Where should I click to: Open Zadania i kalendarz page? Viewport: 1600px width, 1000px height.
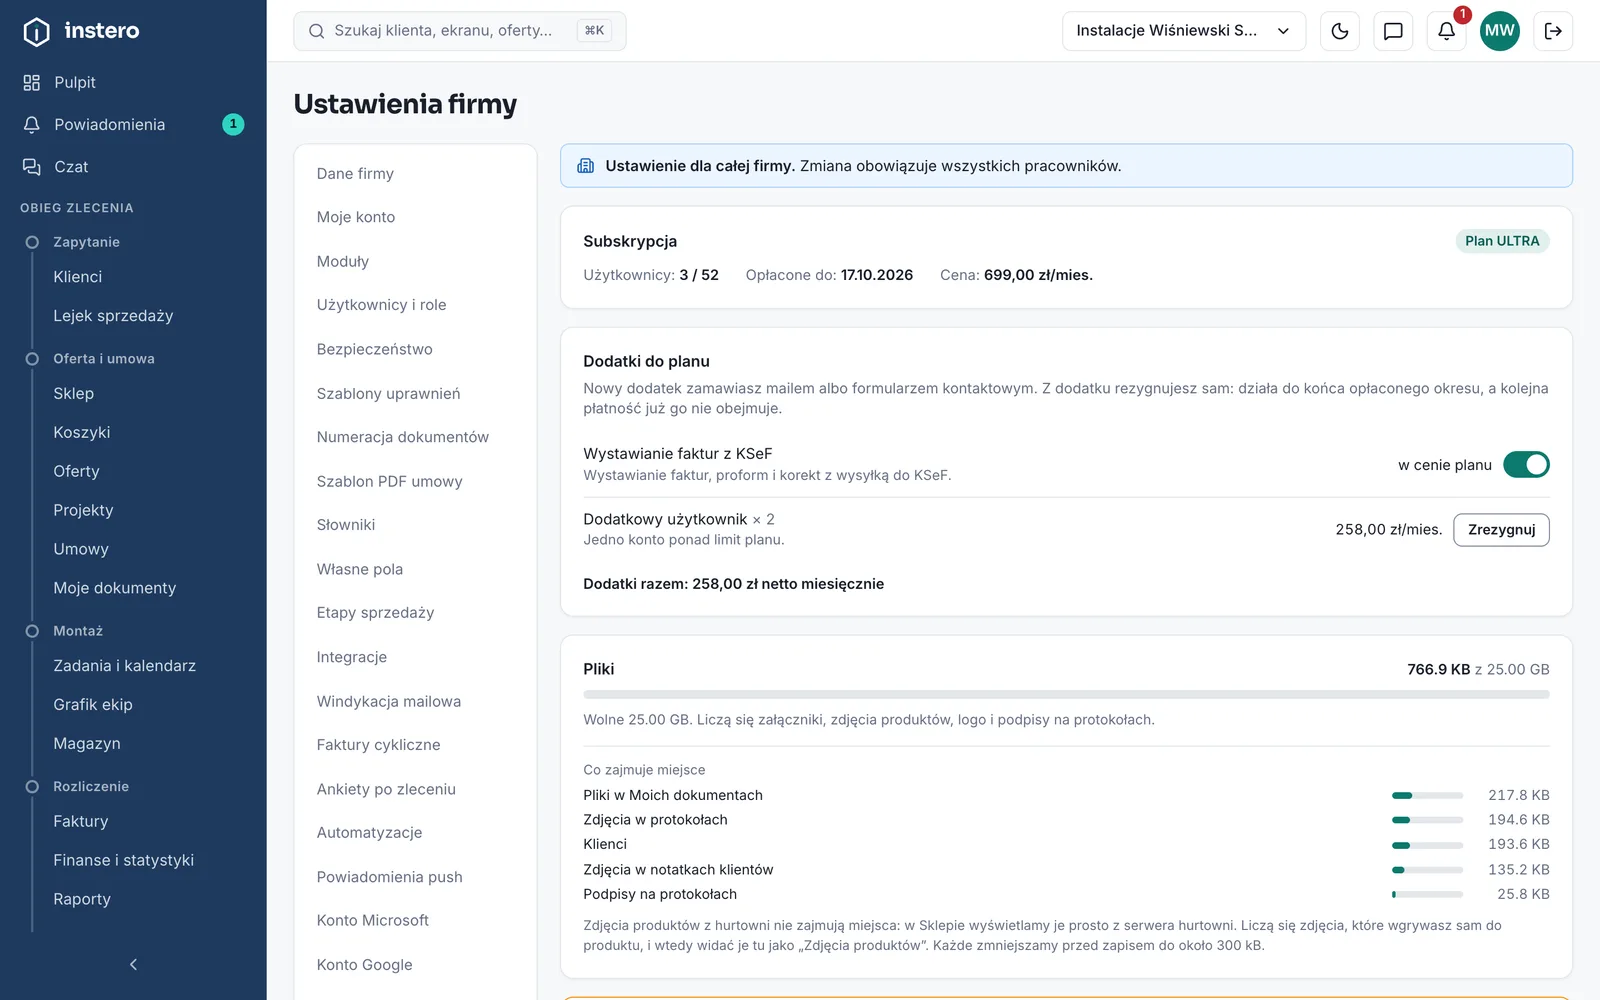point(125,666)
